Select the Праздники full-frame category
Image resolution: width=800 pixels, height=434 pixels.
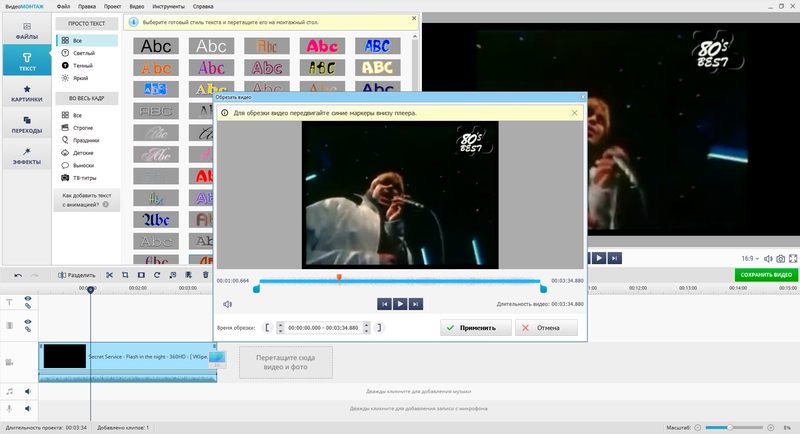coord(87,140)
